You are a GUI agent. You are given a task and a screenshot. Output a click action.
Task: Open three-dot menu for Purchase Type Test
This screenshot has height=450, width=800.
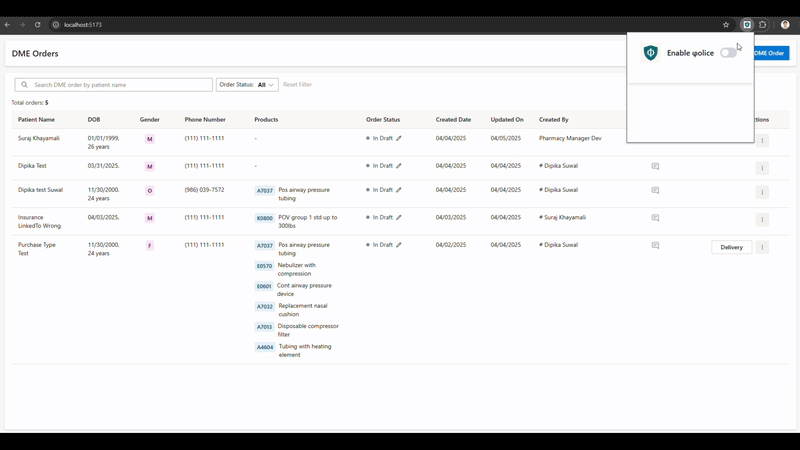click(762, 247)
